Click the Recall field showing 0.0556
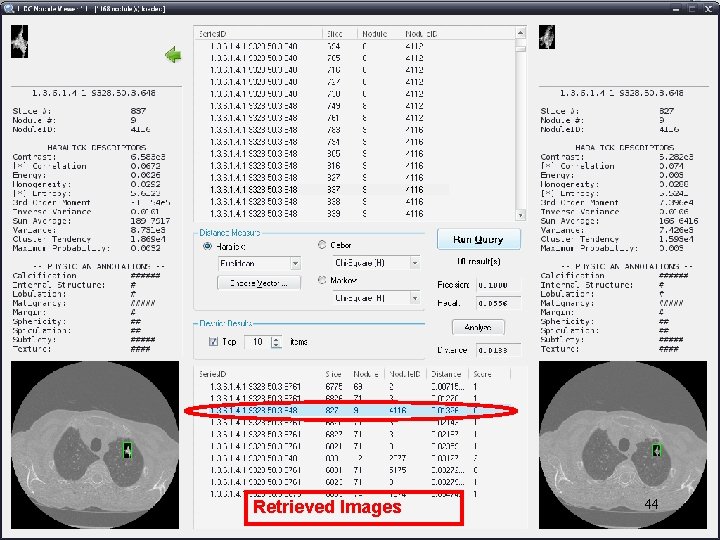 498,304
